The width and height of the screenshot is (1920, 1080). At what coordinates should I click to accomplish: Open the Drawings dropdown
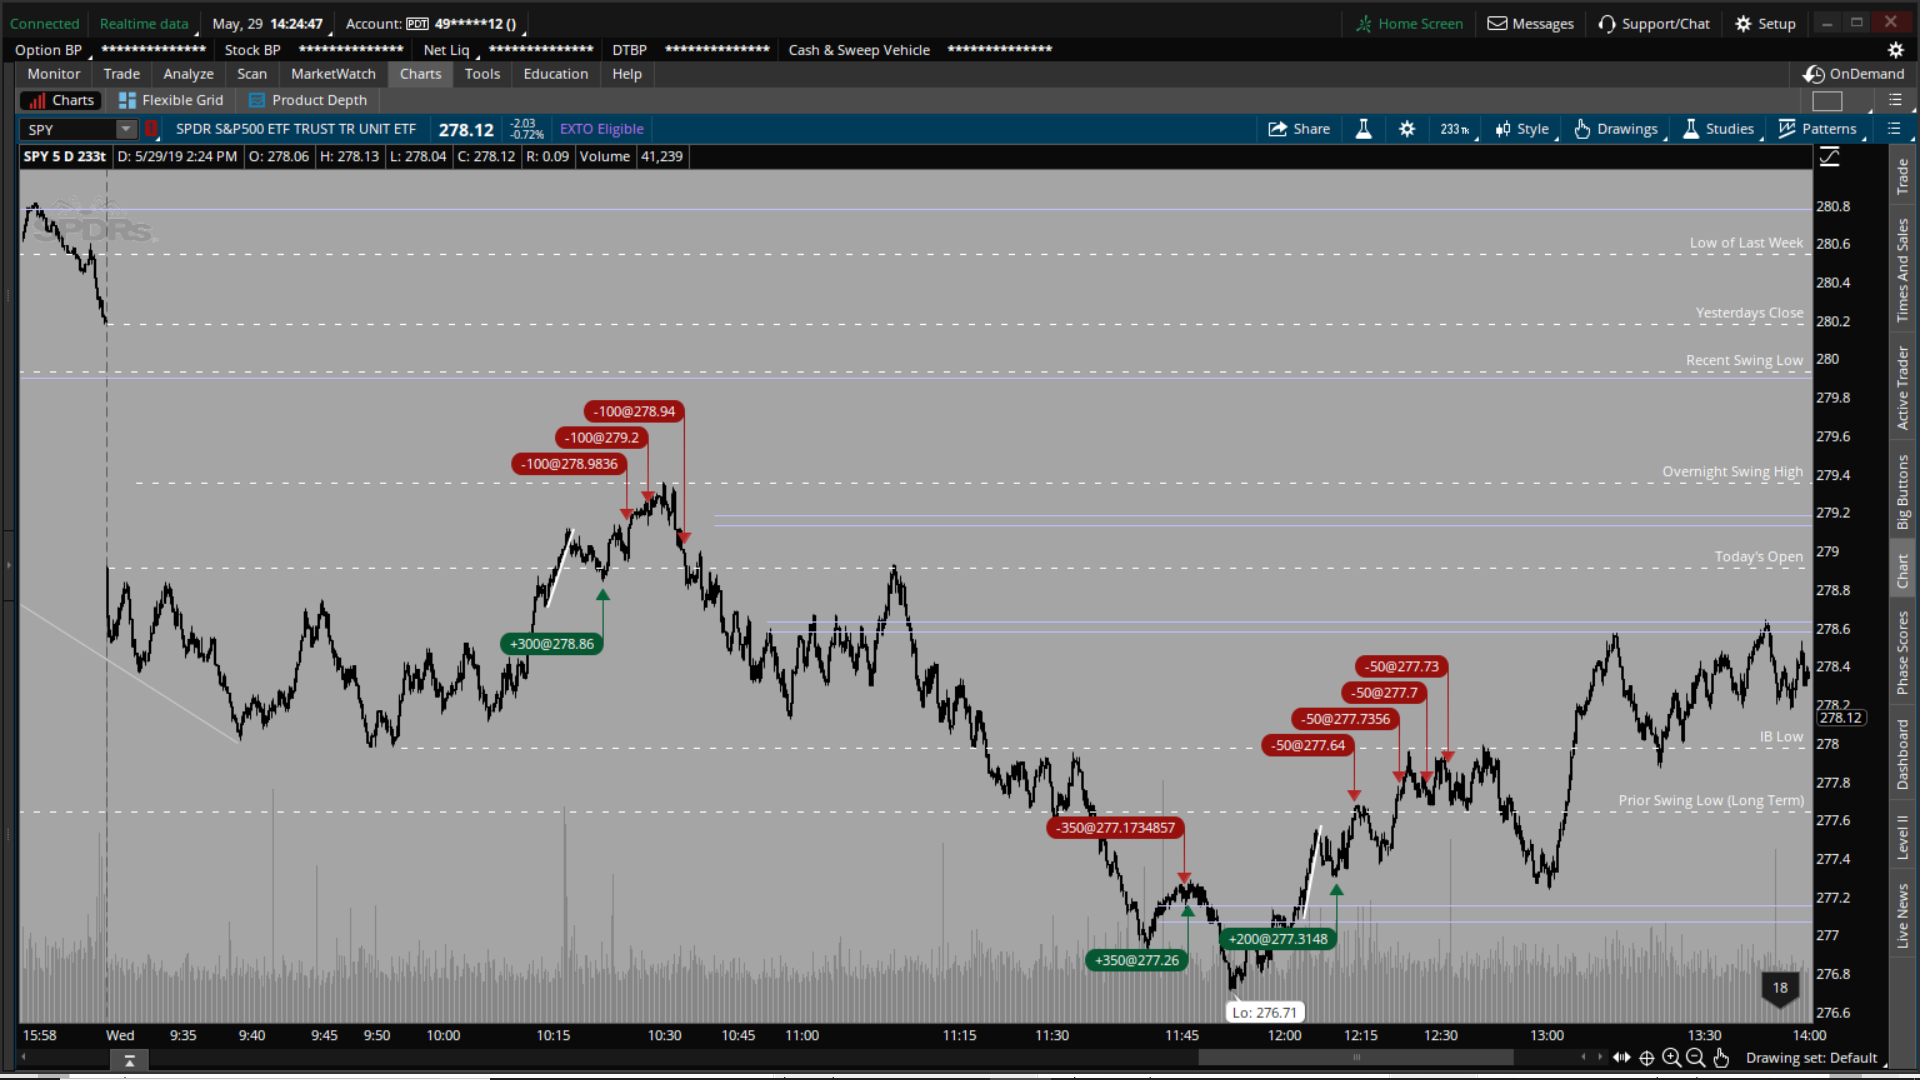1617,129
